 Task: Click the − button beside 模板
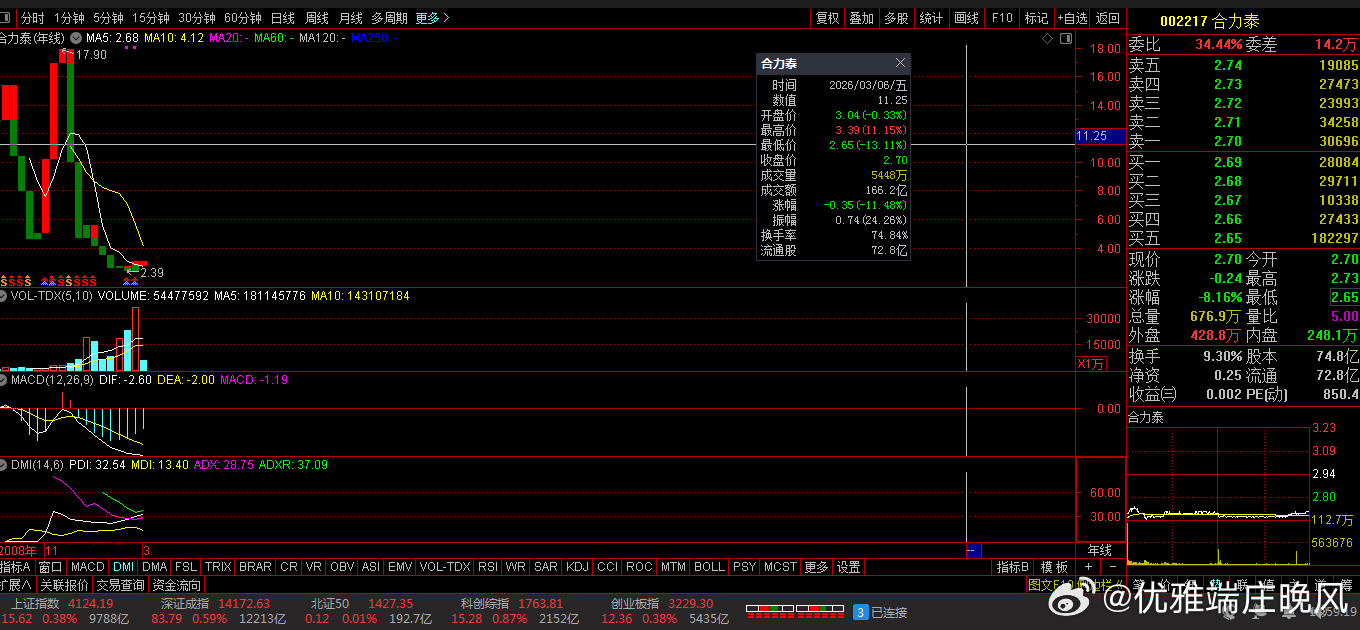[1113, 567]
